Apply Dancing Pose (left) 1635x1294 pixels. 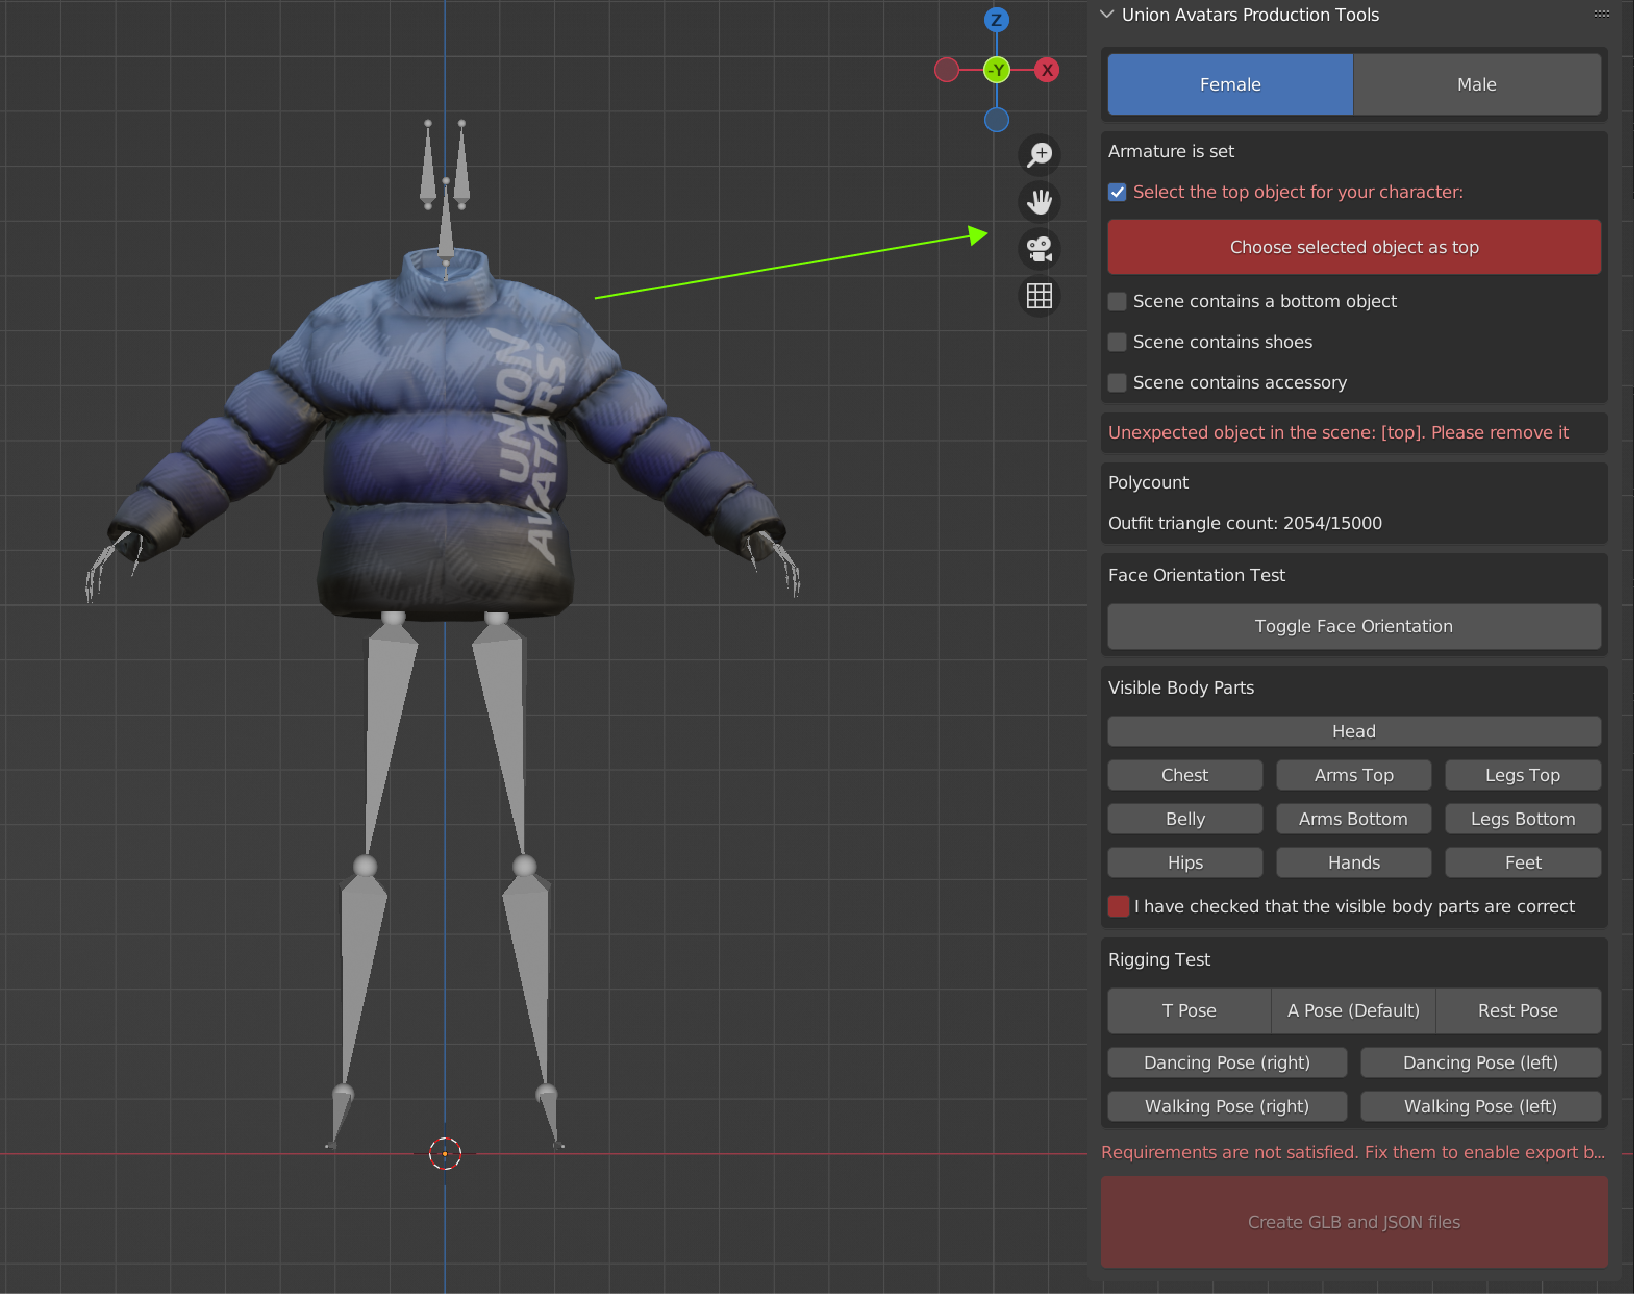(1481, 1063)
